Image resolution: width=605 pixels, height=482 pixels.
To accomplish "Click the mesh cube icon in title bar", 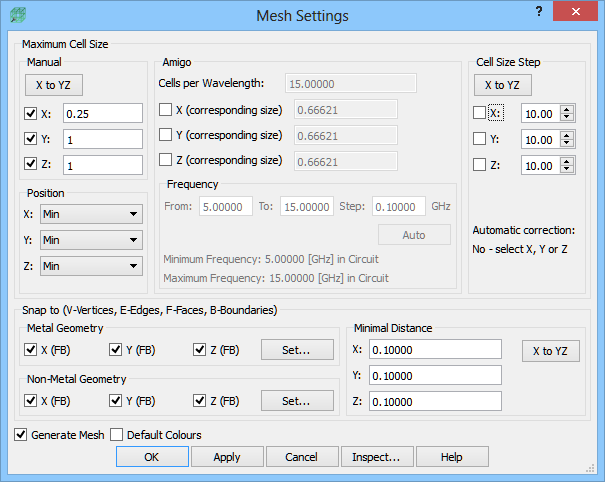I will pos(18,15).
